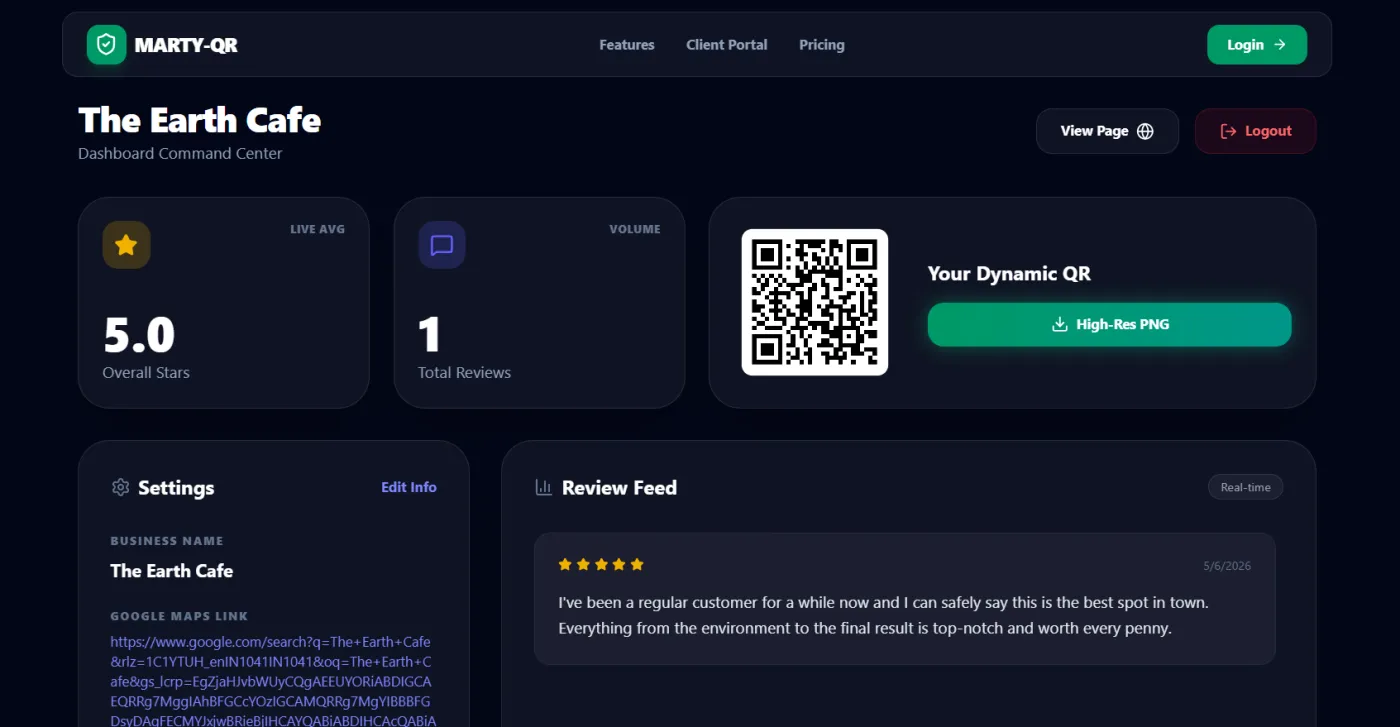Click the Edit Info link
The image size is (1400, 727).
(x=409, y=487)
